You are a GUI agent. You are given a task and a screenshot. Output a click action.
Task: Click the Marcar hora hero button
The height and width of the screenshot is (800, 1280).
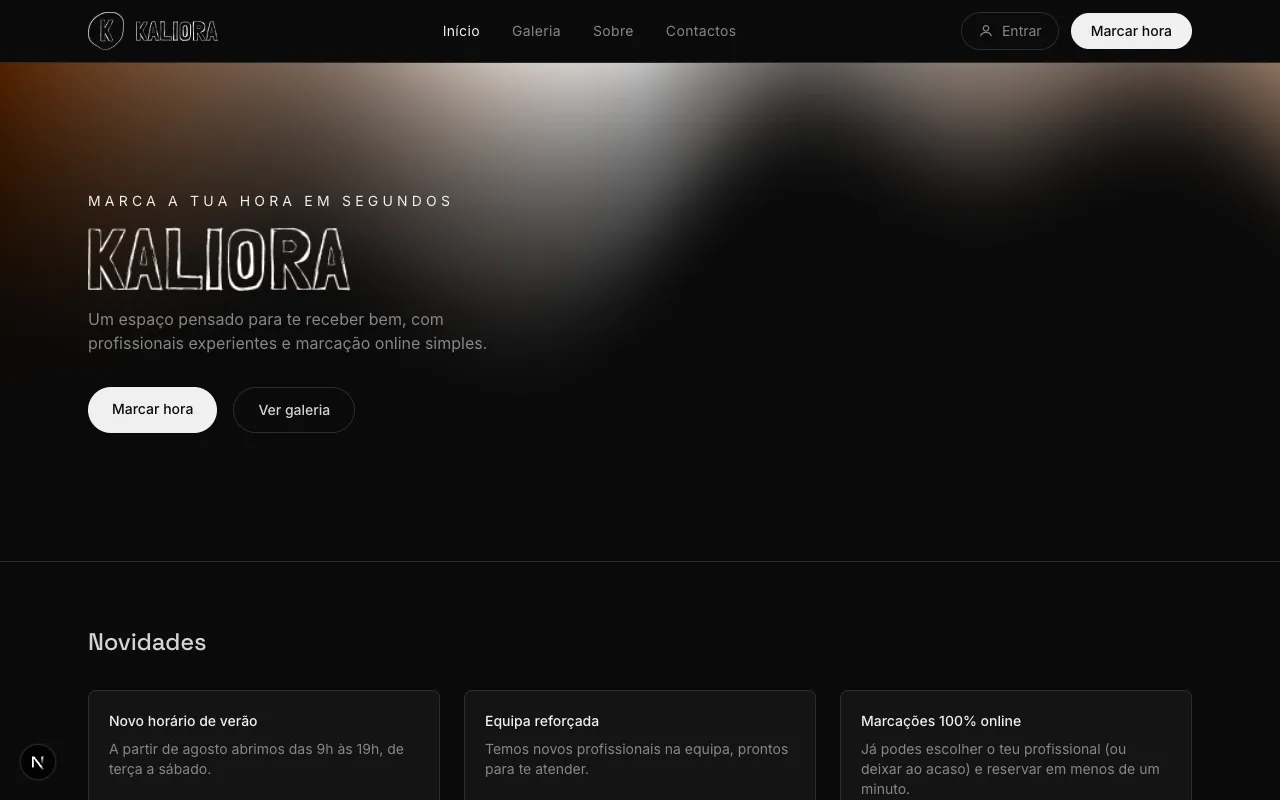tap(152, 410)
